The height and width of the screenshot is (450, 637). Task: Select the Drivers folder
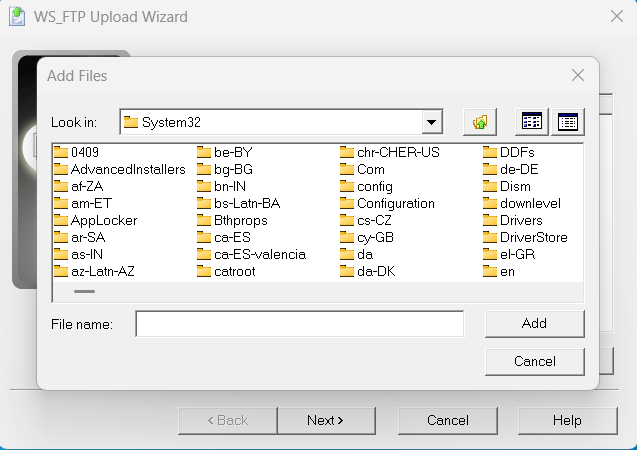pyautogui.click(x=513, y=221)
